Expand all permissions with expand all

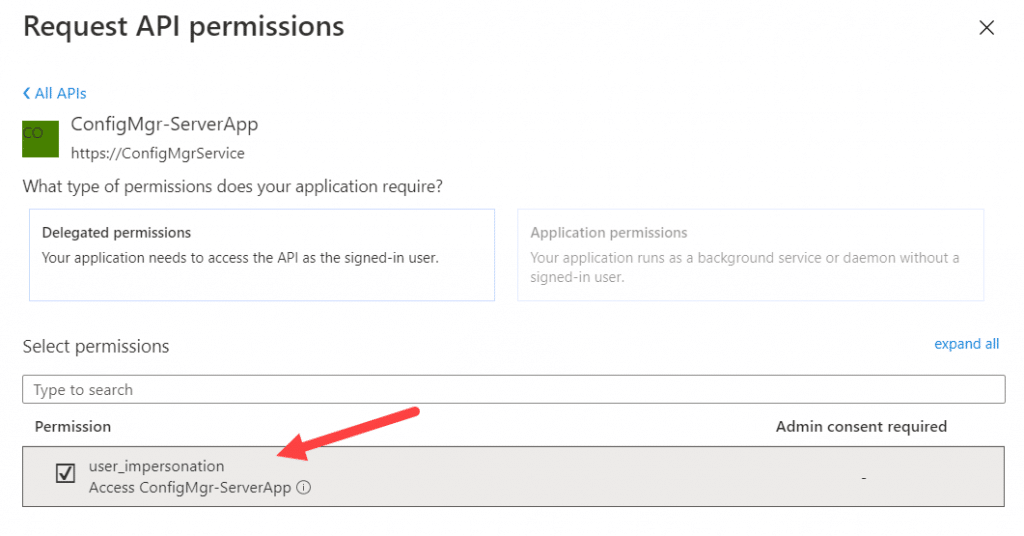[x=967, y=344]
